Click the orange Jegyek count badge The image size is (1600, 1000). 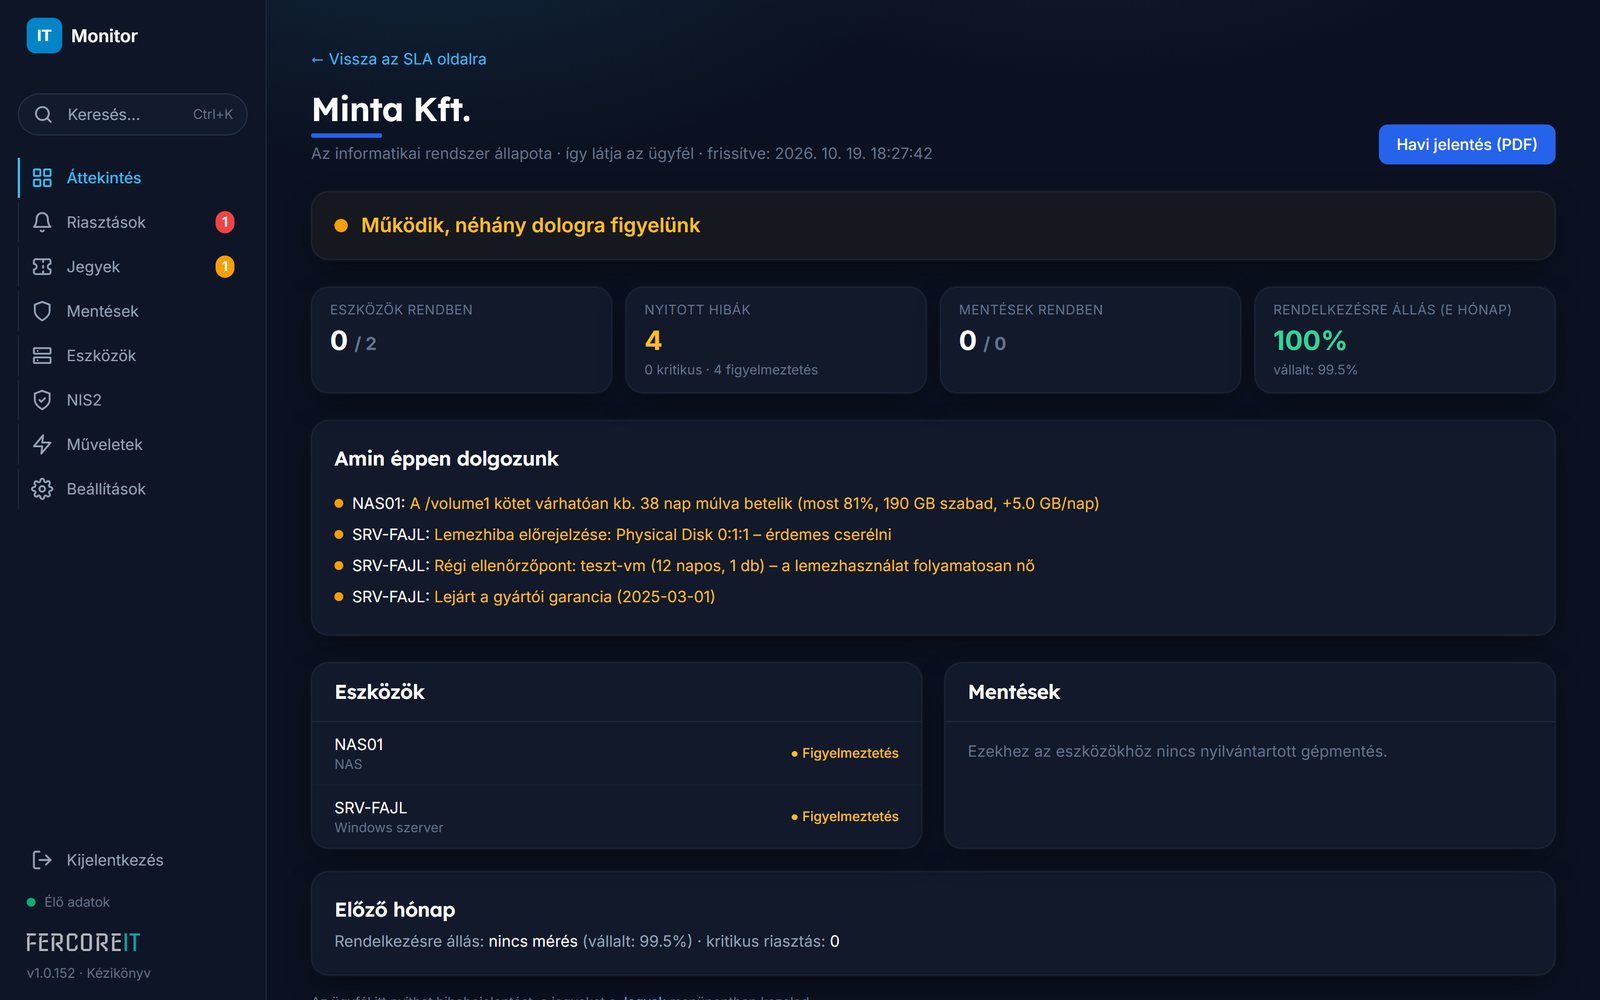coord(225,267)
